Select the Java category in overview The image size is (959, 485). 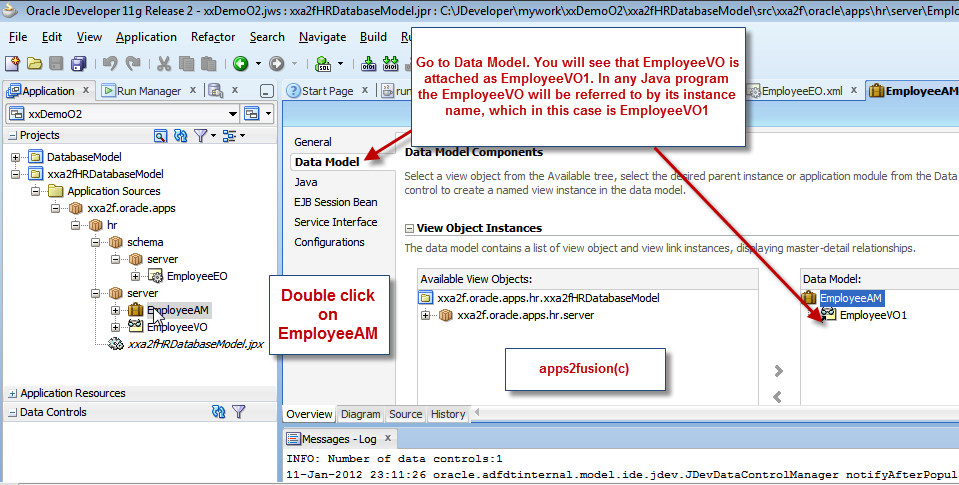(x=305, y=182)
